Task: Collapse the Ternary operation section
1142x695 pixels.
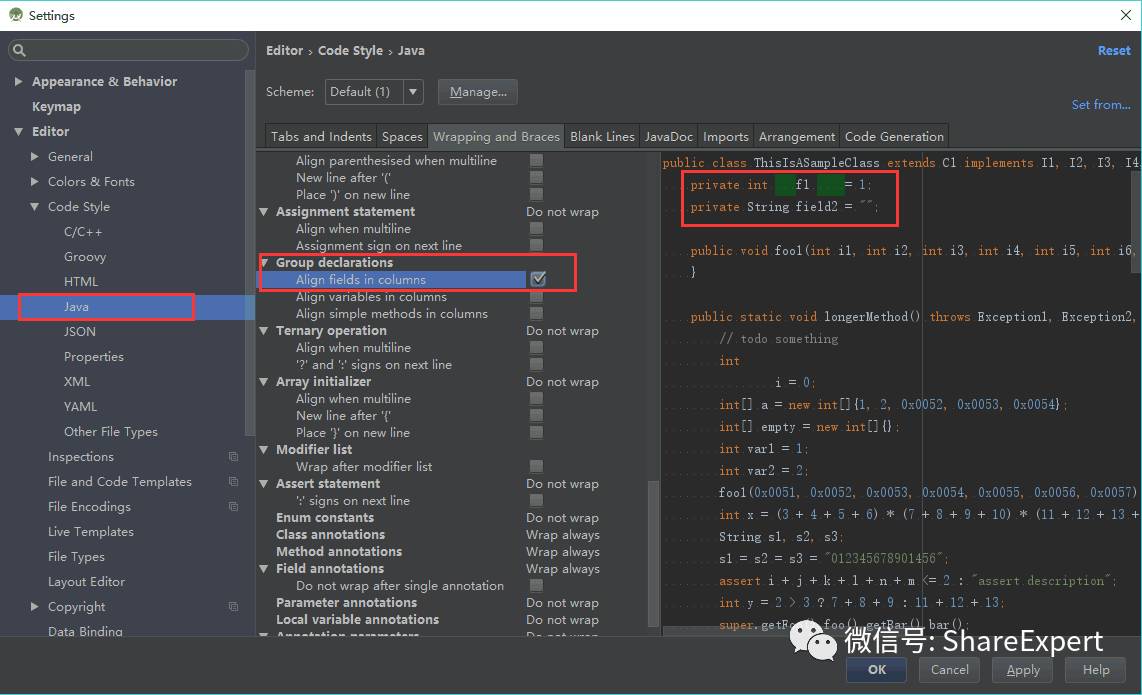Action: coord(264,331)
